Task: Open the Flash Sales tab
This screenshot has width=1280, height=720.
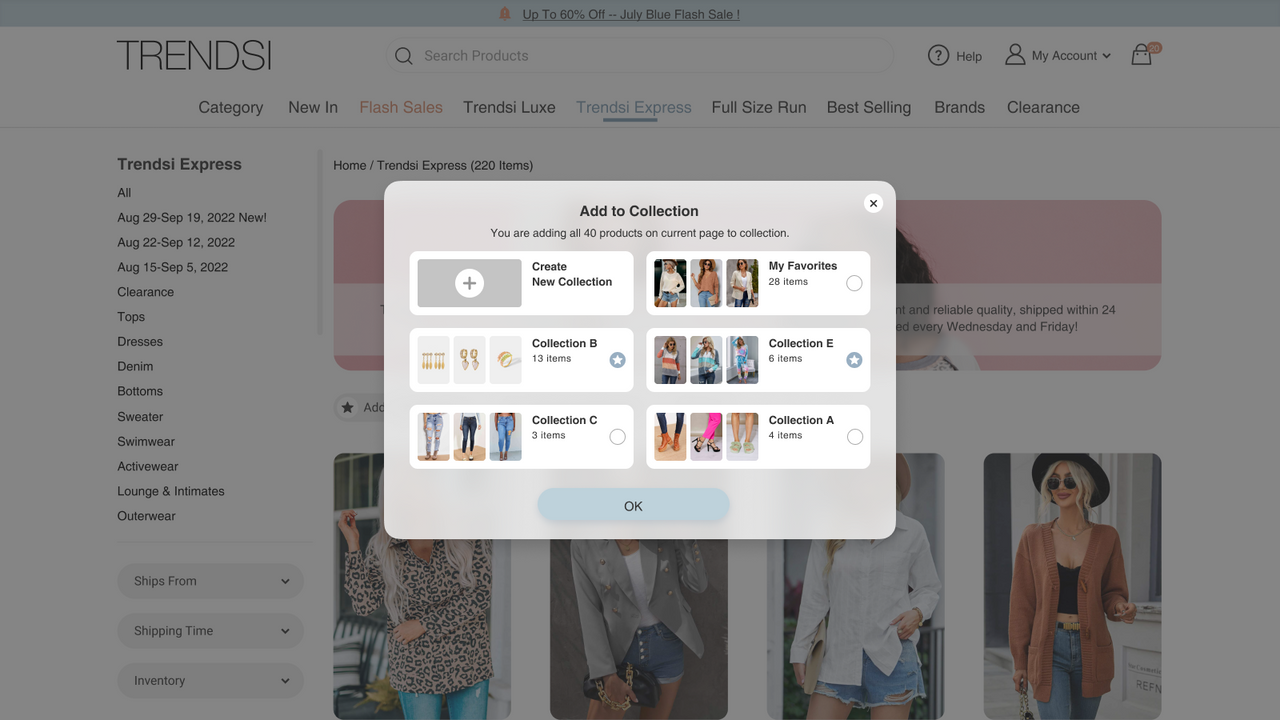Action: (401, 107)
